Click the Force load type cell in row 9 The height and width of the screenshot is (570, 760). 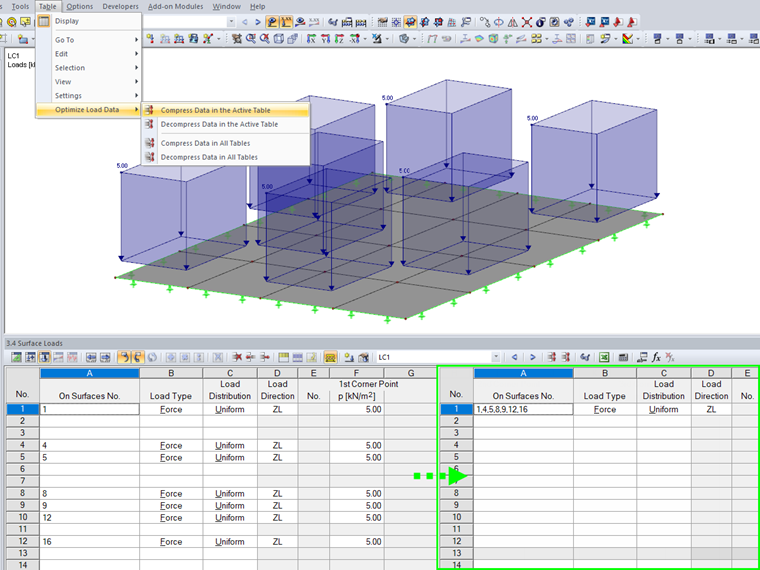[171, 506]
